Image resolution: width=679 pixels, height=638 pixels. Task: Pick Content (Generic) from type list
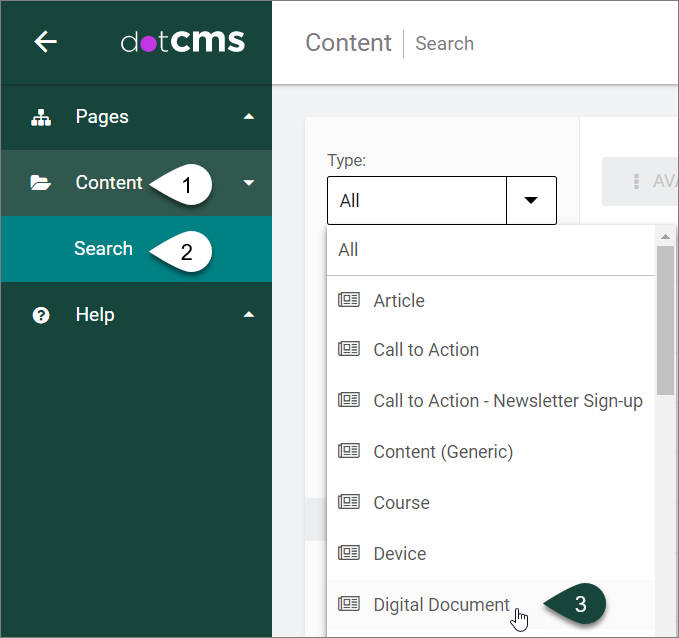click(443, 452)
